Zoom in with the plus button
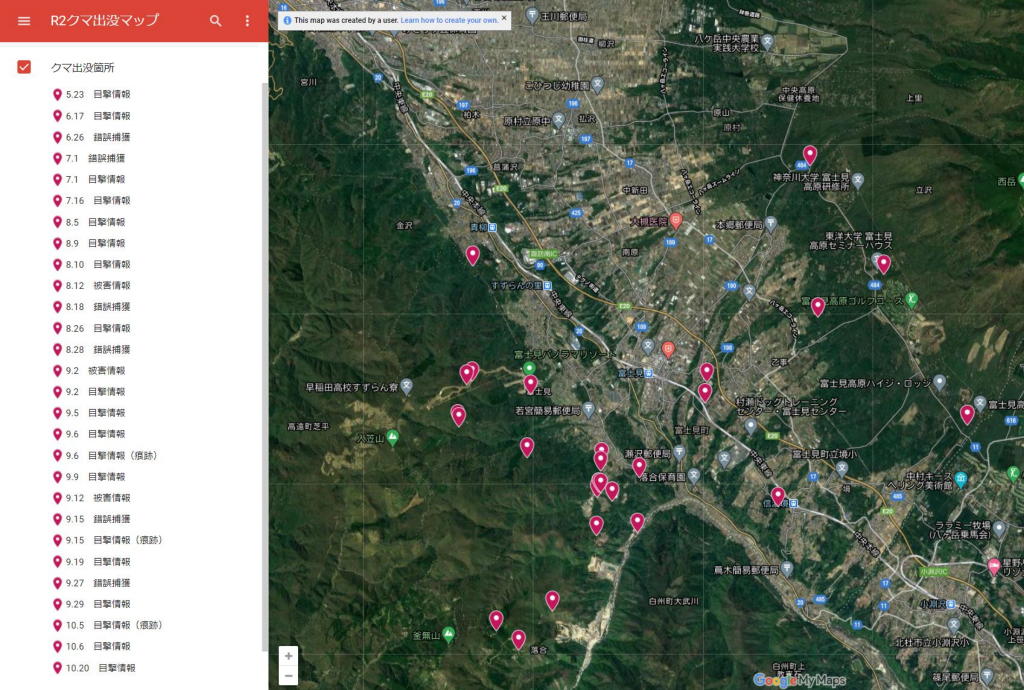 coord(289,656)
